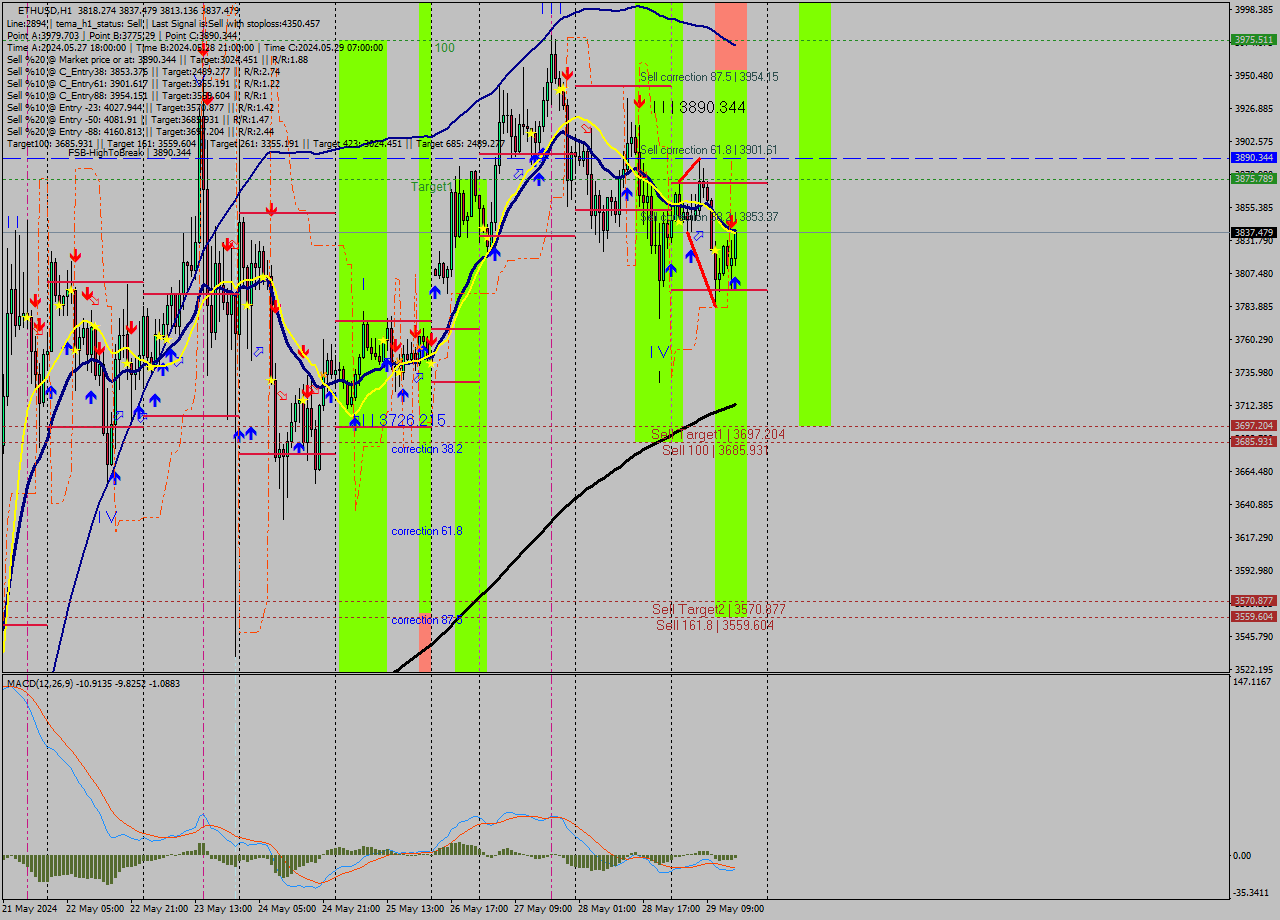Select the blue 'correction 38.2' label

click(x=427, y=449)
